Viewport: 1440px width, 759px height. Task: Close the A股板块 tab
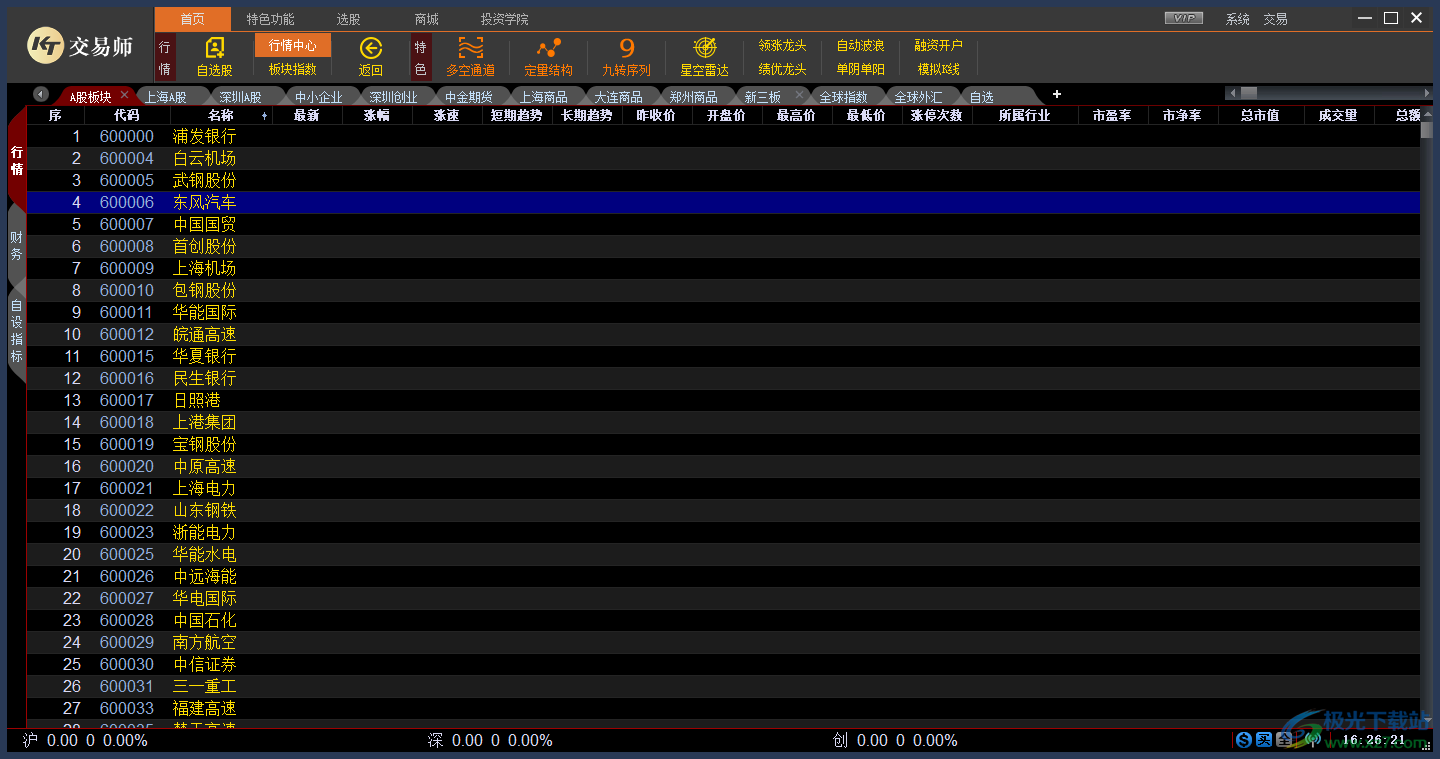pyautogui.click(x=124, y=94)
